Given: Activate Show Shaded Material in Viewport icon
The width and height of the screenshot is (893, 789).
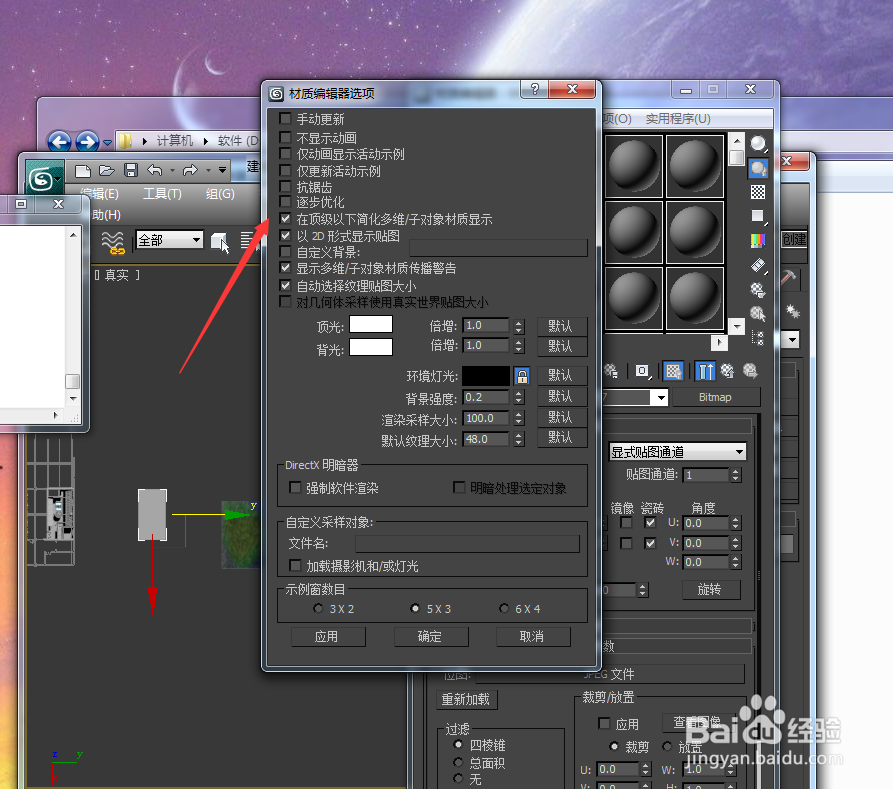Looking at the screenshot, I should [673, 371].
